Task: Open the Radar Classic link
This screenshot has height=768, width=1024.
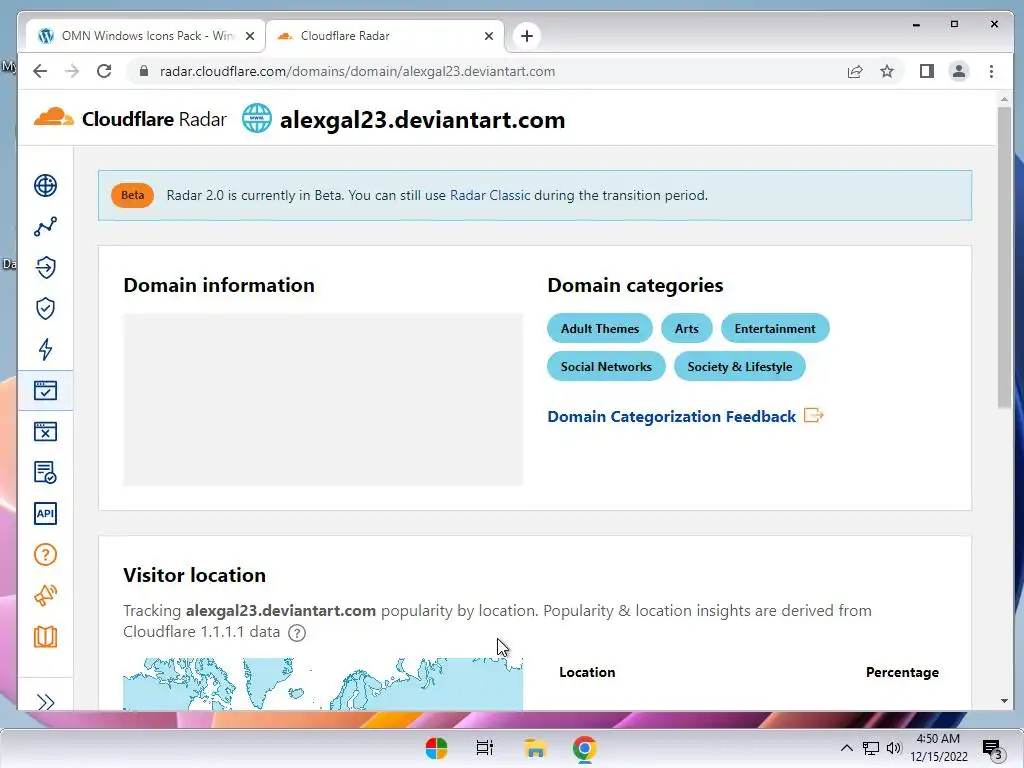Action: click(x=490, y=195)
